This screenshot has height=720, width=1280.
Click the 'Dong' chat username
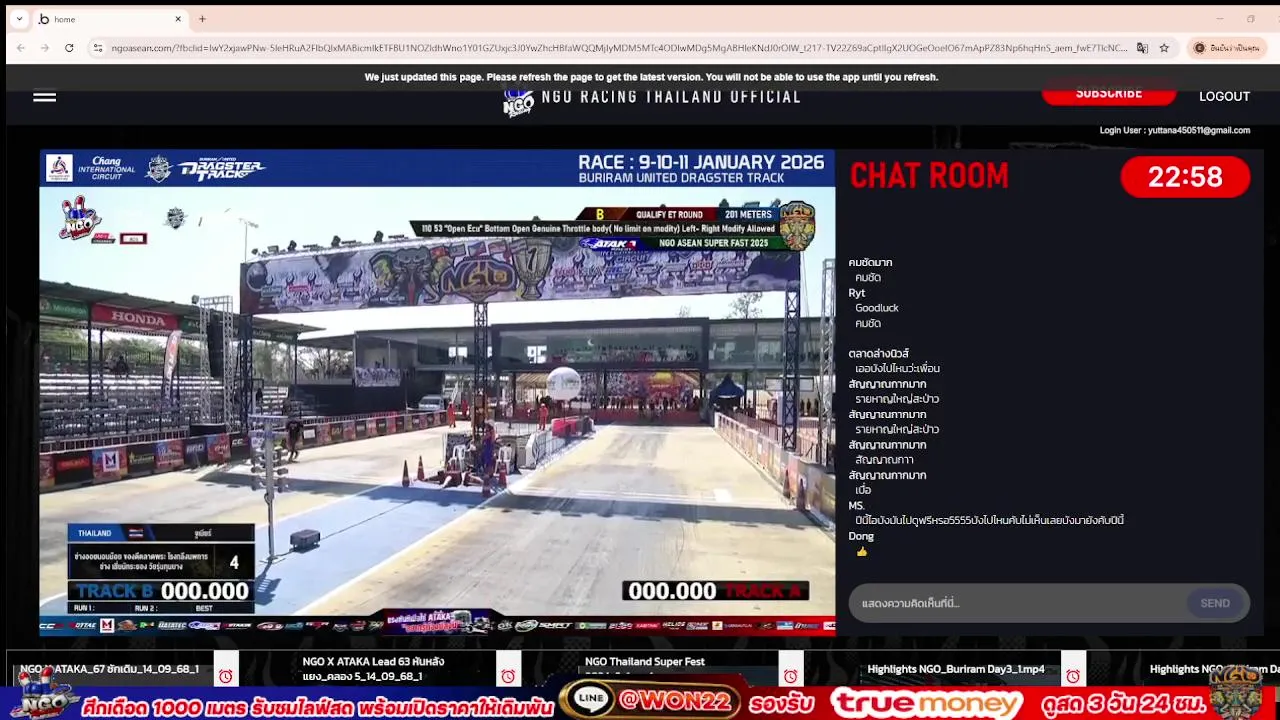coord(861,536)
